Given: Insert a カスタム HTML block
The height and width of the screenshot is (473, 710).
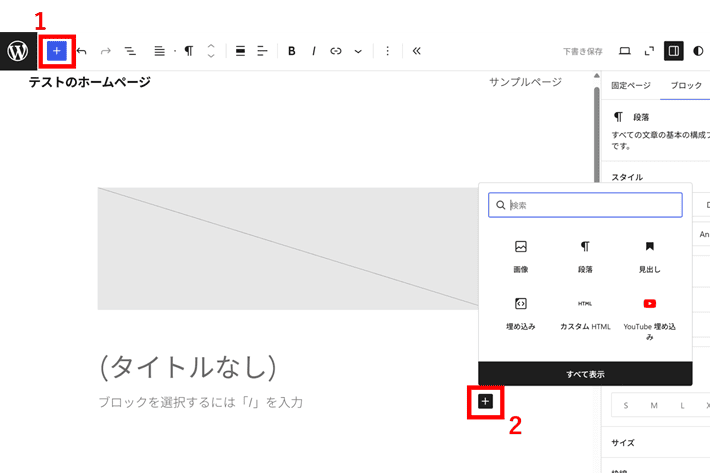Looking at the screenshot, I should [x=585, y=314].
